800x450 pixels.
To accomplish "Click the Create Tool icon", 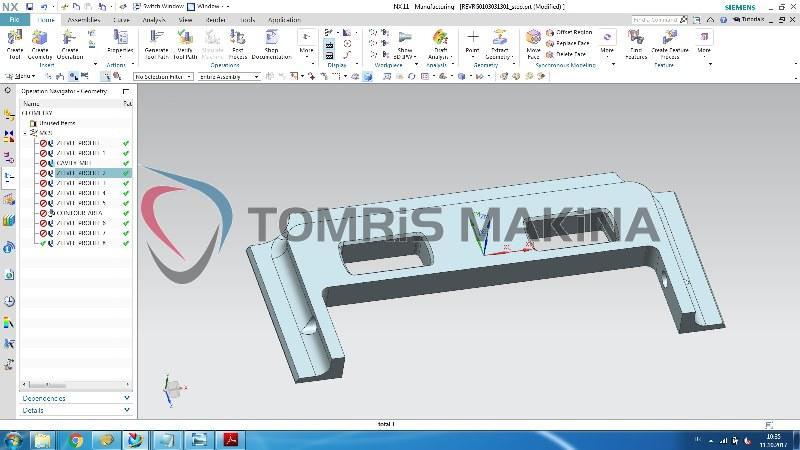I will 15,44.
